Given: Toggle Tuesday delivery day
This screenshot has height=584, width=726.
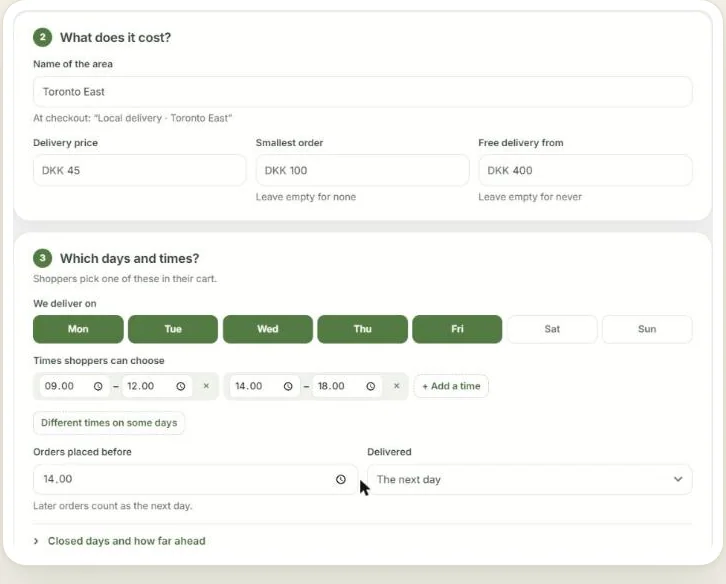Looking at the screenshot, I should [x=173, y=329].
